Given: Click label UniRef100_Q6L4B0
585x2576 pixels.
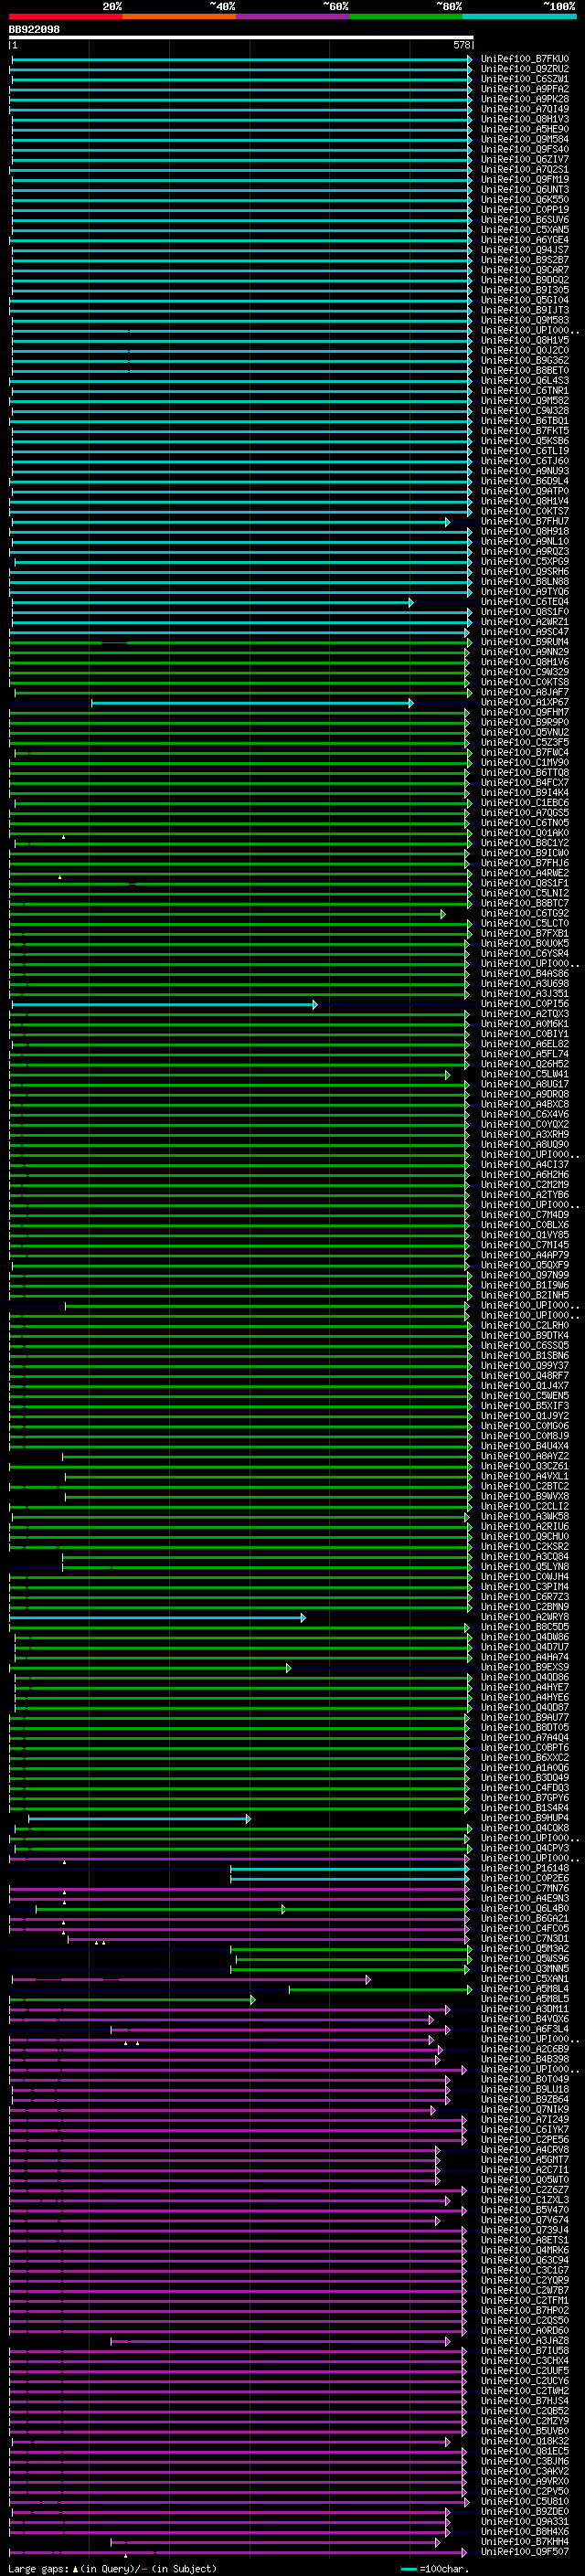Looking at the screenshot, I should [x=524, y=1908].
